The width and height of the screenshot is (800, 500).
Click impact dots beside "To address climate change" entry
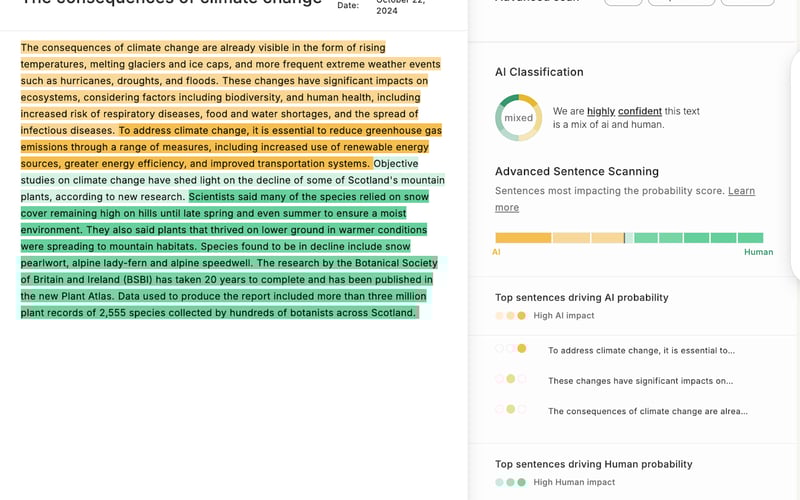click(x=510, y=350)
